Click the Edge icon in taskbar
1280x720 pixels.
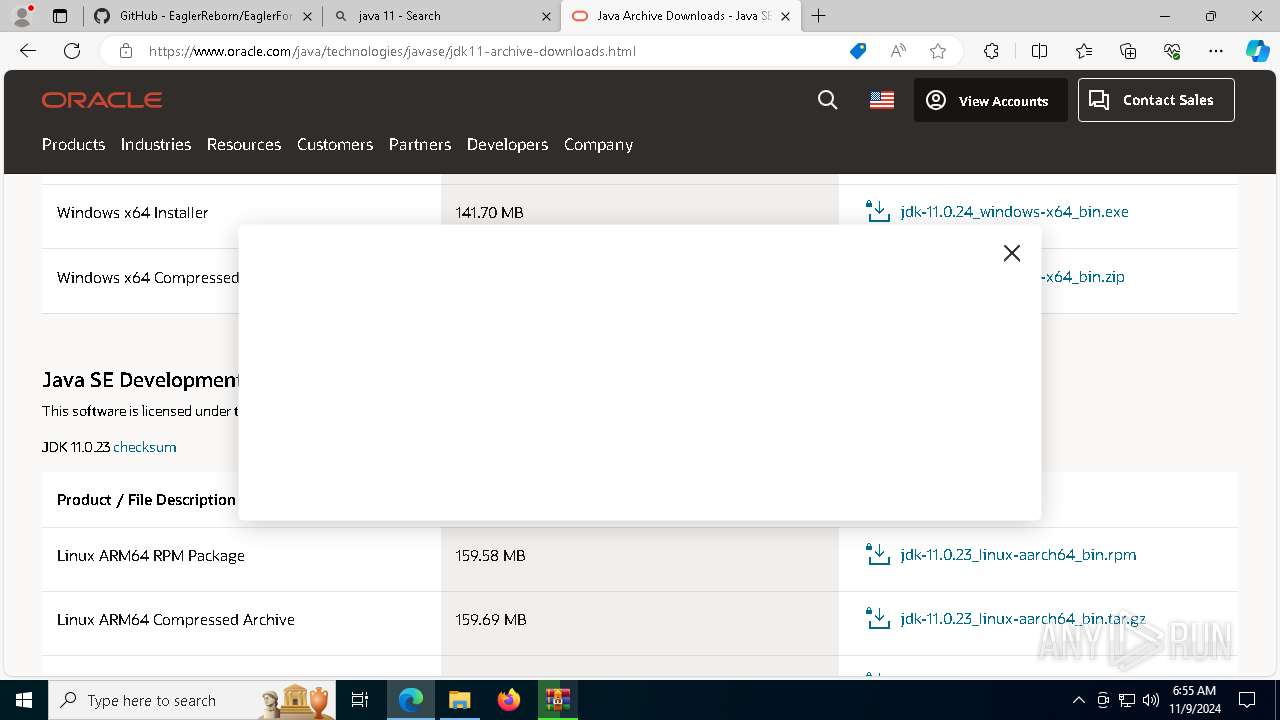click(x=411, y=700)
